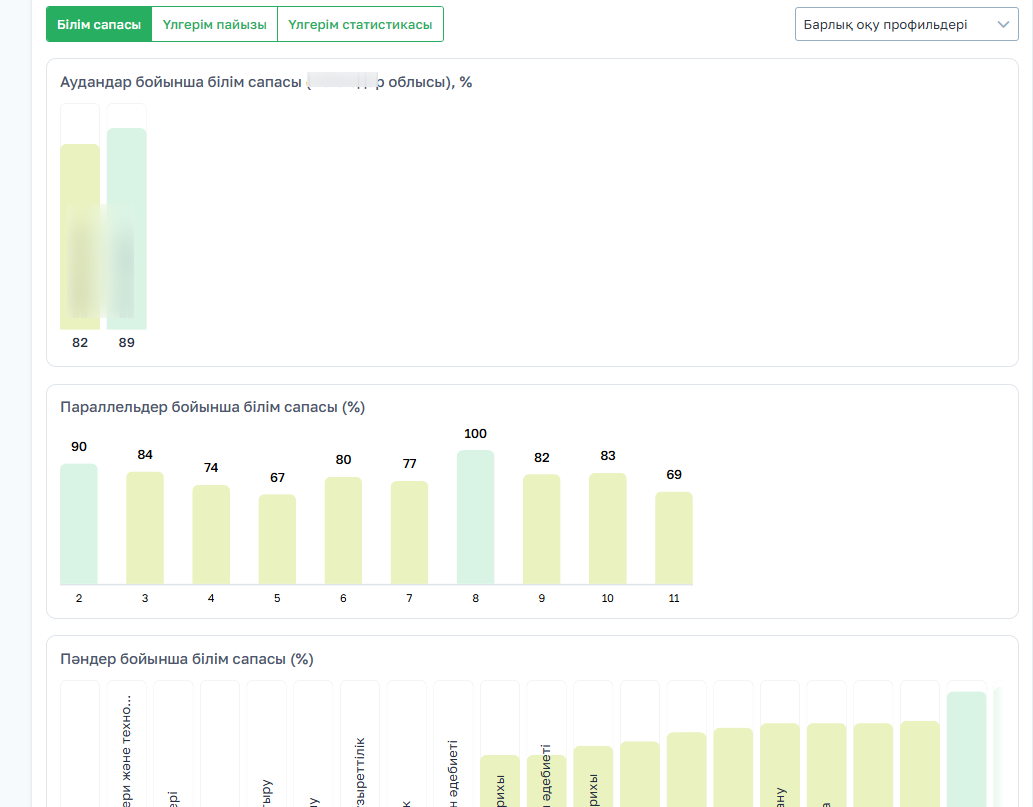Select grade 2 bar showing 90
The image size is (1033, 807).
(79, 524)
